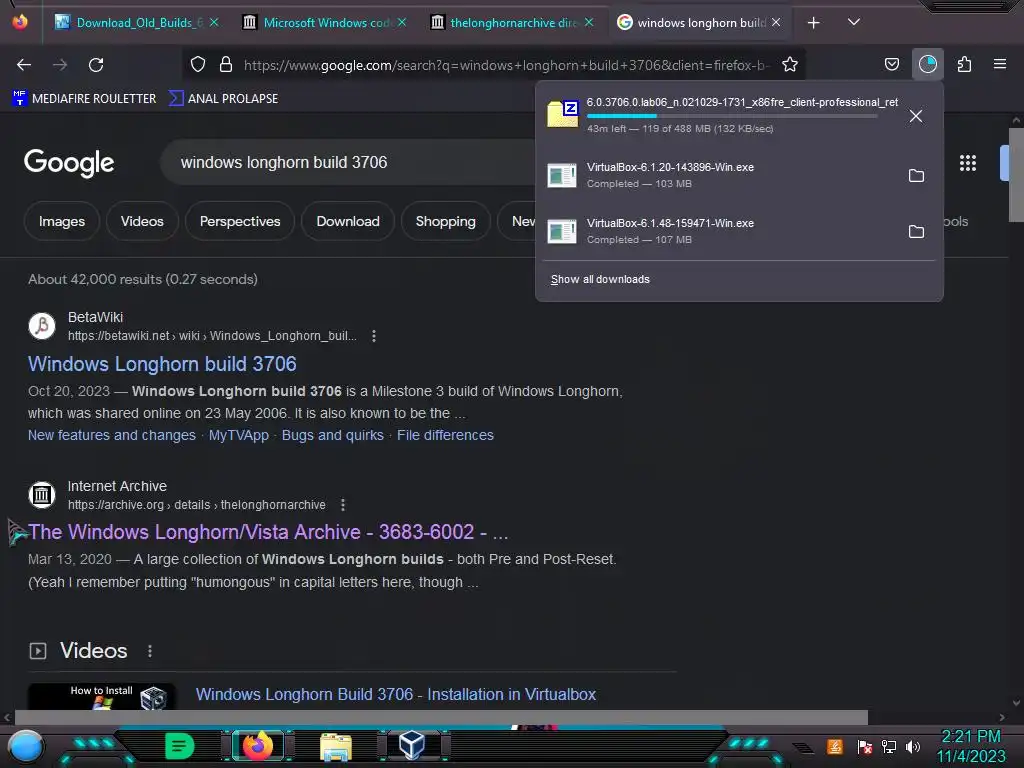
Task: Open BetaWiki result options dots
Action: (x=374, y=336)
